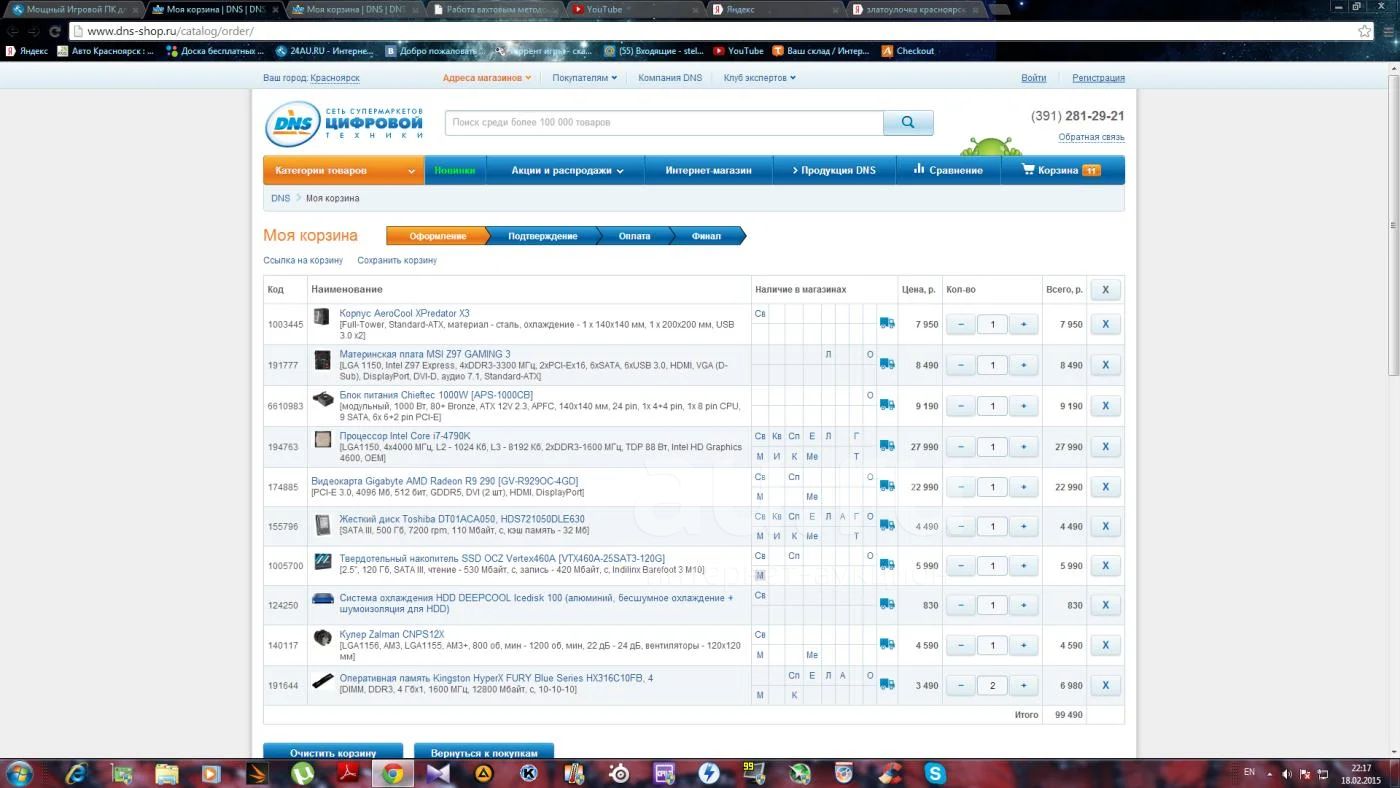Screen dimensions: 1400x788
Task: Click the Сохранить корзину link
Action: [397, 260]
